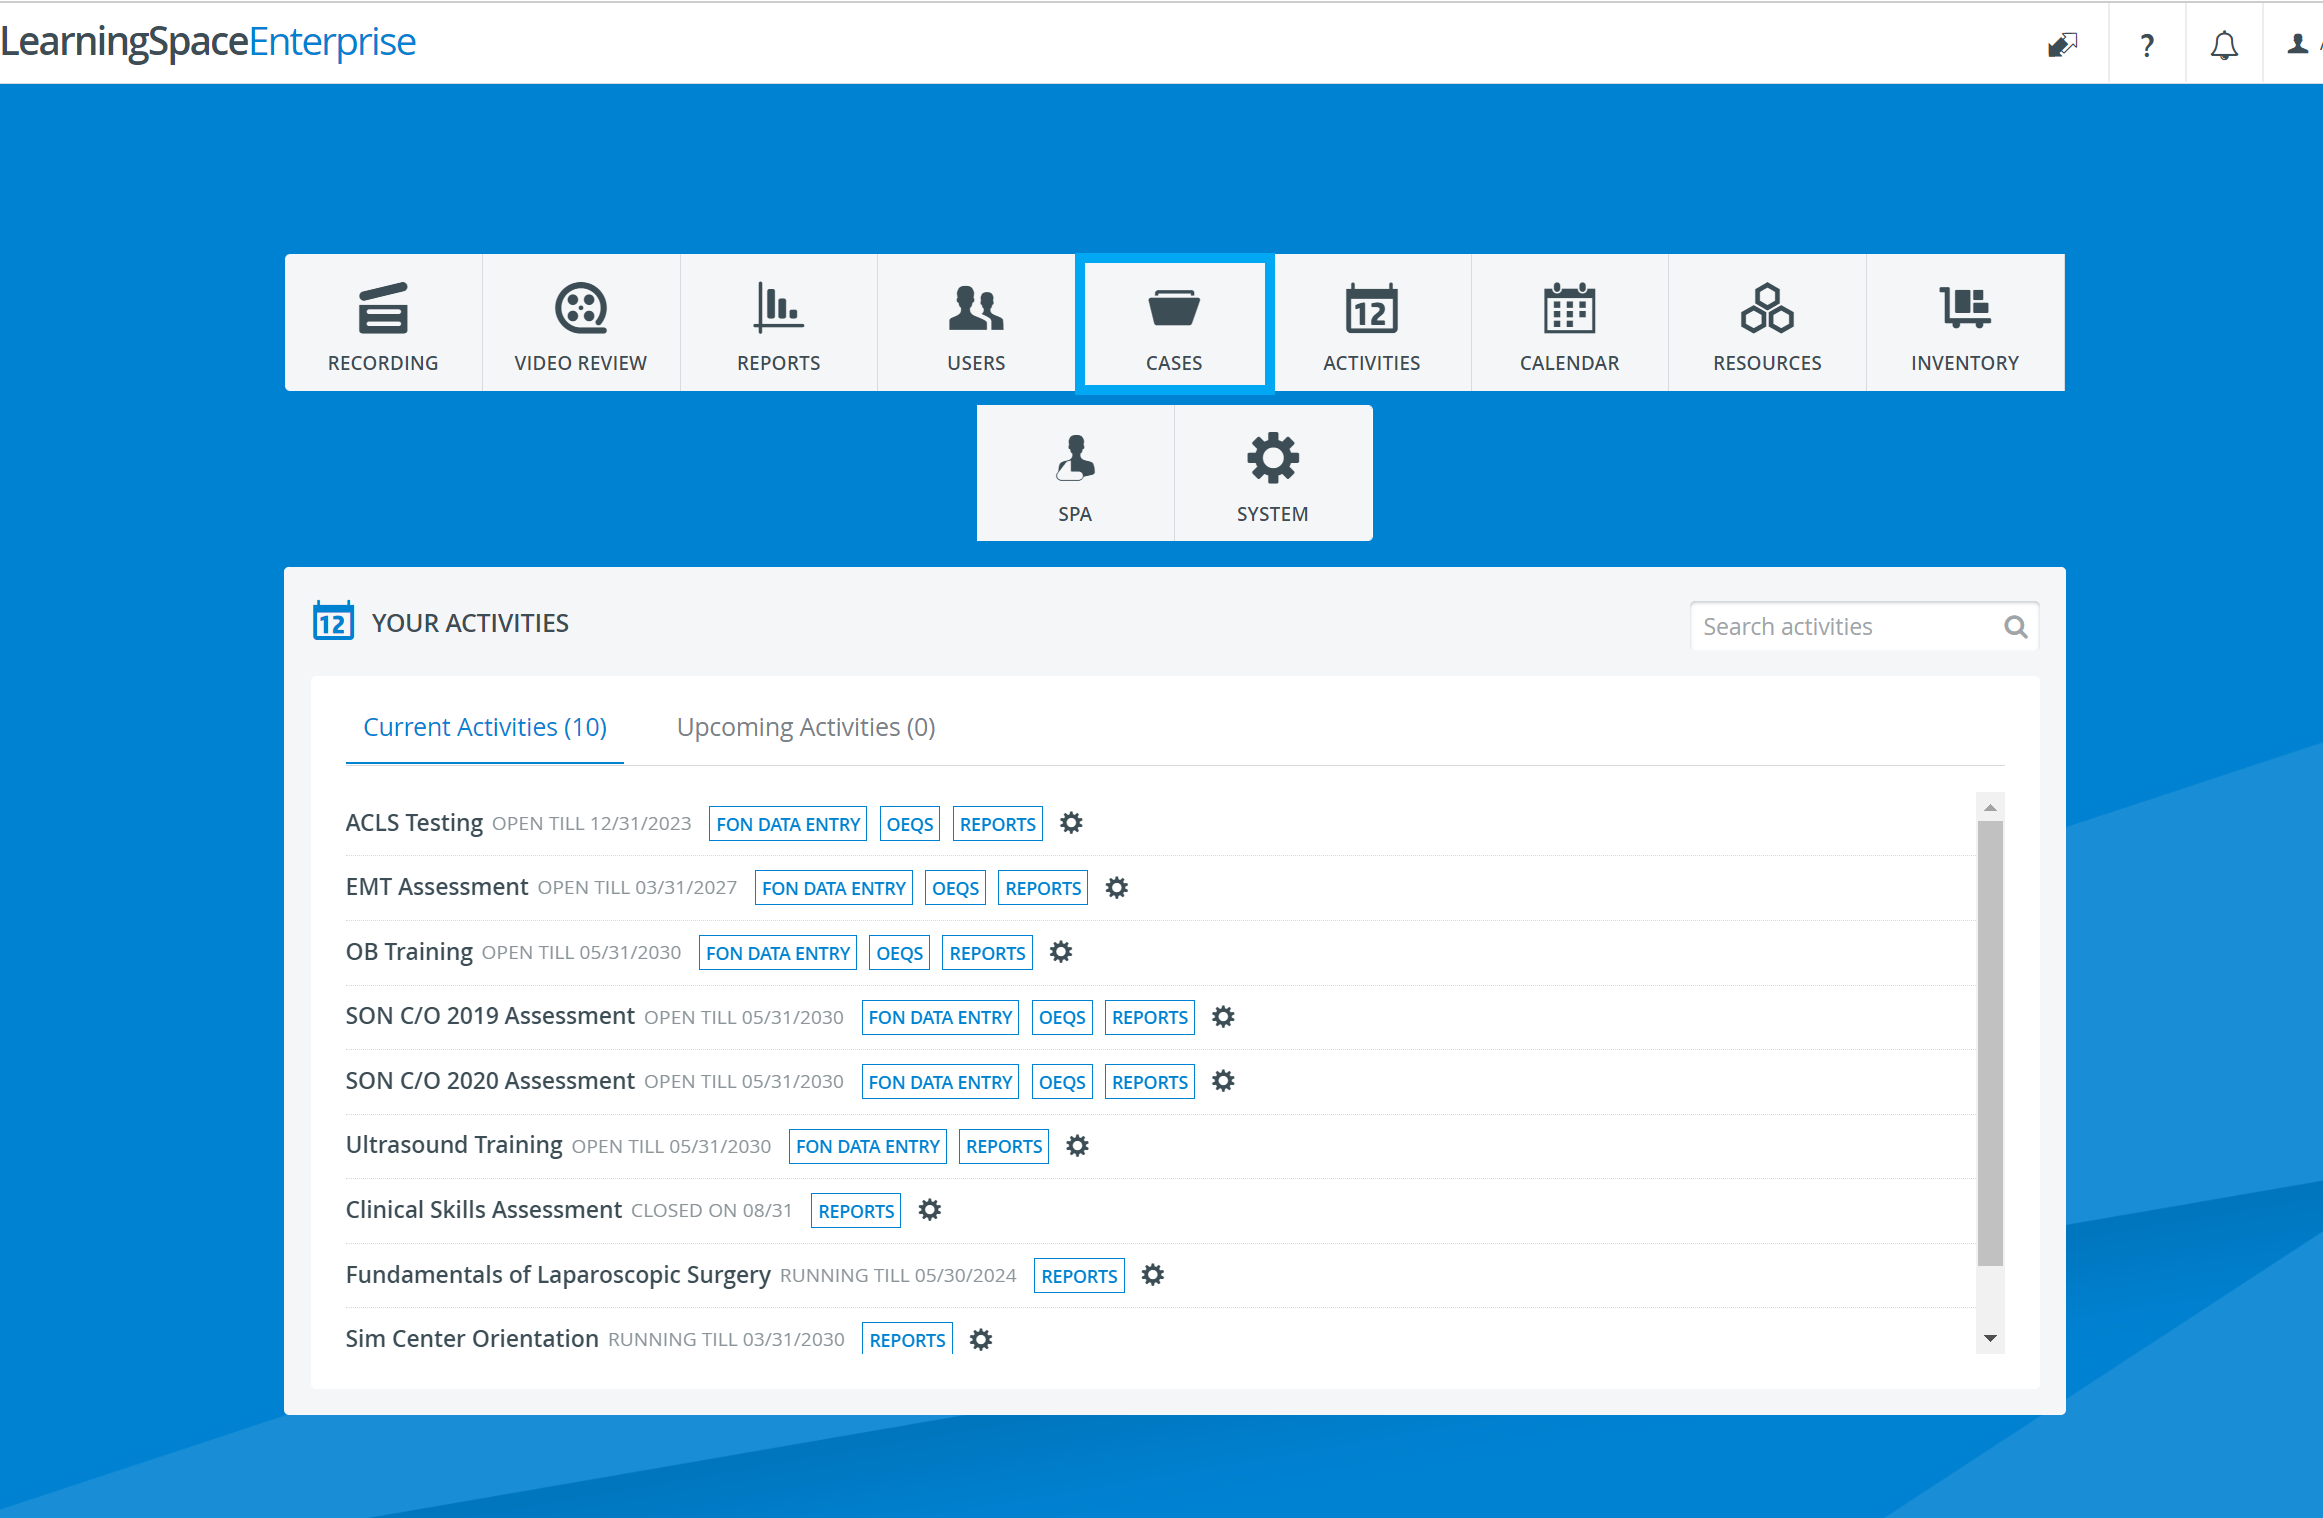Select the Current Activities tab
2323x1518 pixels.
[x=485, y=727]
